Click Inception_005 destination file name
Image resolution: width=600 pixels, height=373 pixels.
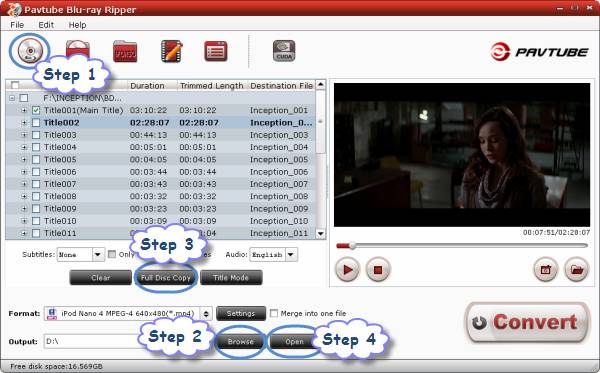click(x=279, y=160)
